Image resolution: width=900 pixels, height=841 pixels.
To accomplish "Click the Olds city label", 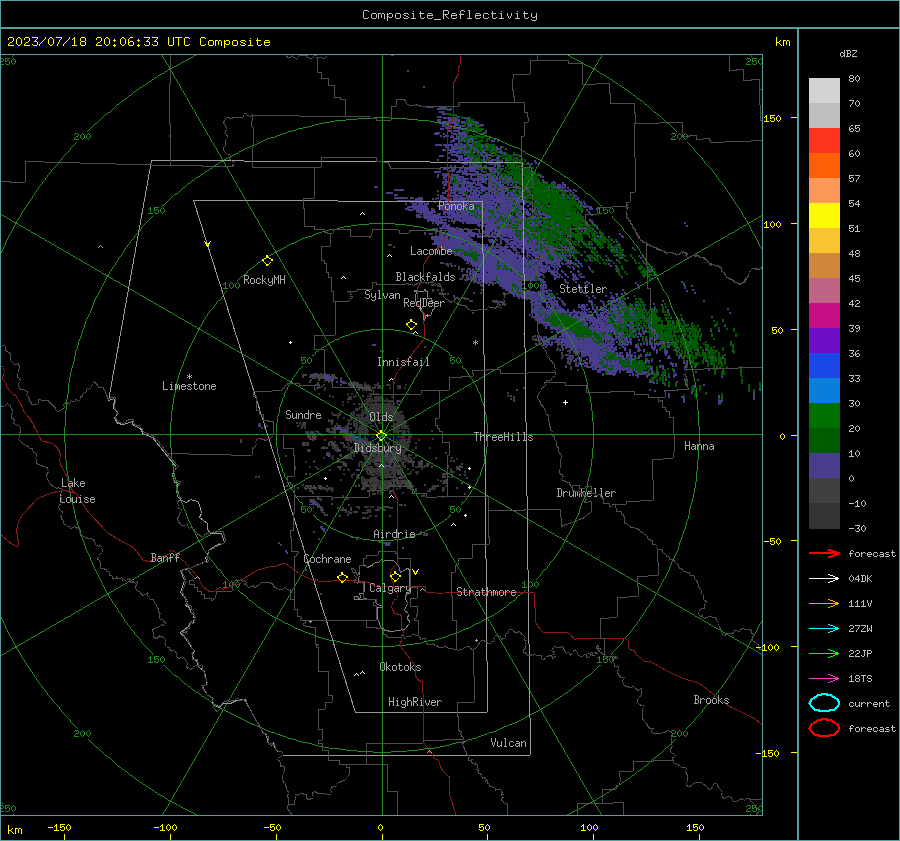I will [x=381, y=417].
